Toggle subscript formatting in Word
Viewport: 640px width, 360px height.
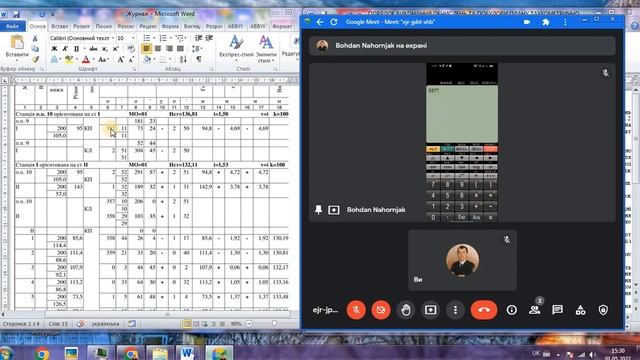pos(105,49)
